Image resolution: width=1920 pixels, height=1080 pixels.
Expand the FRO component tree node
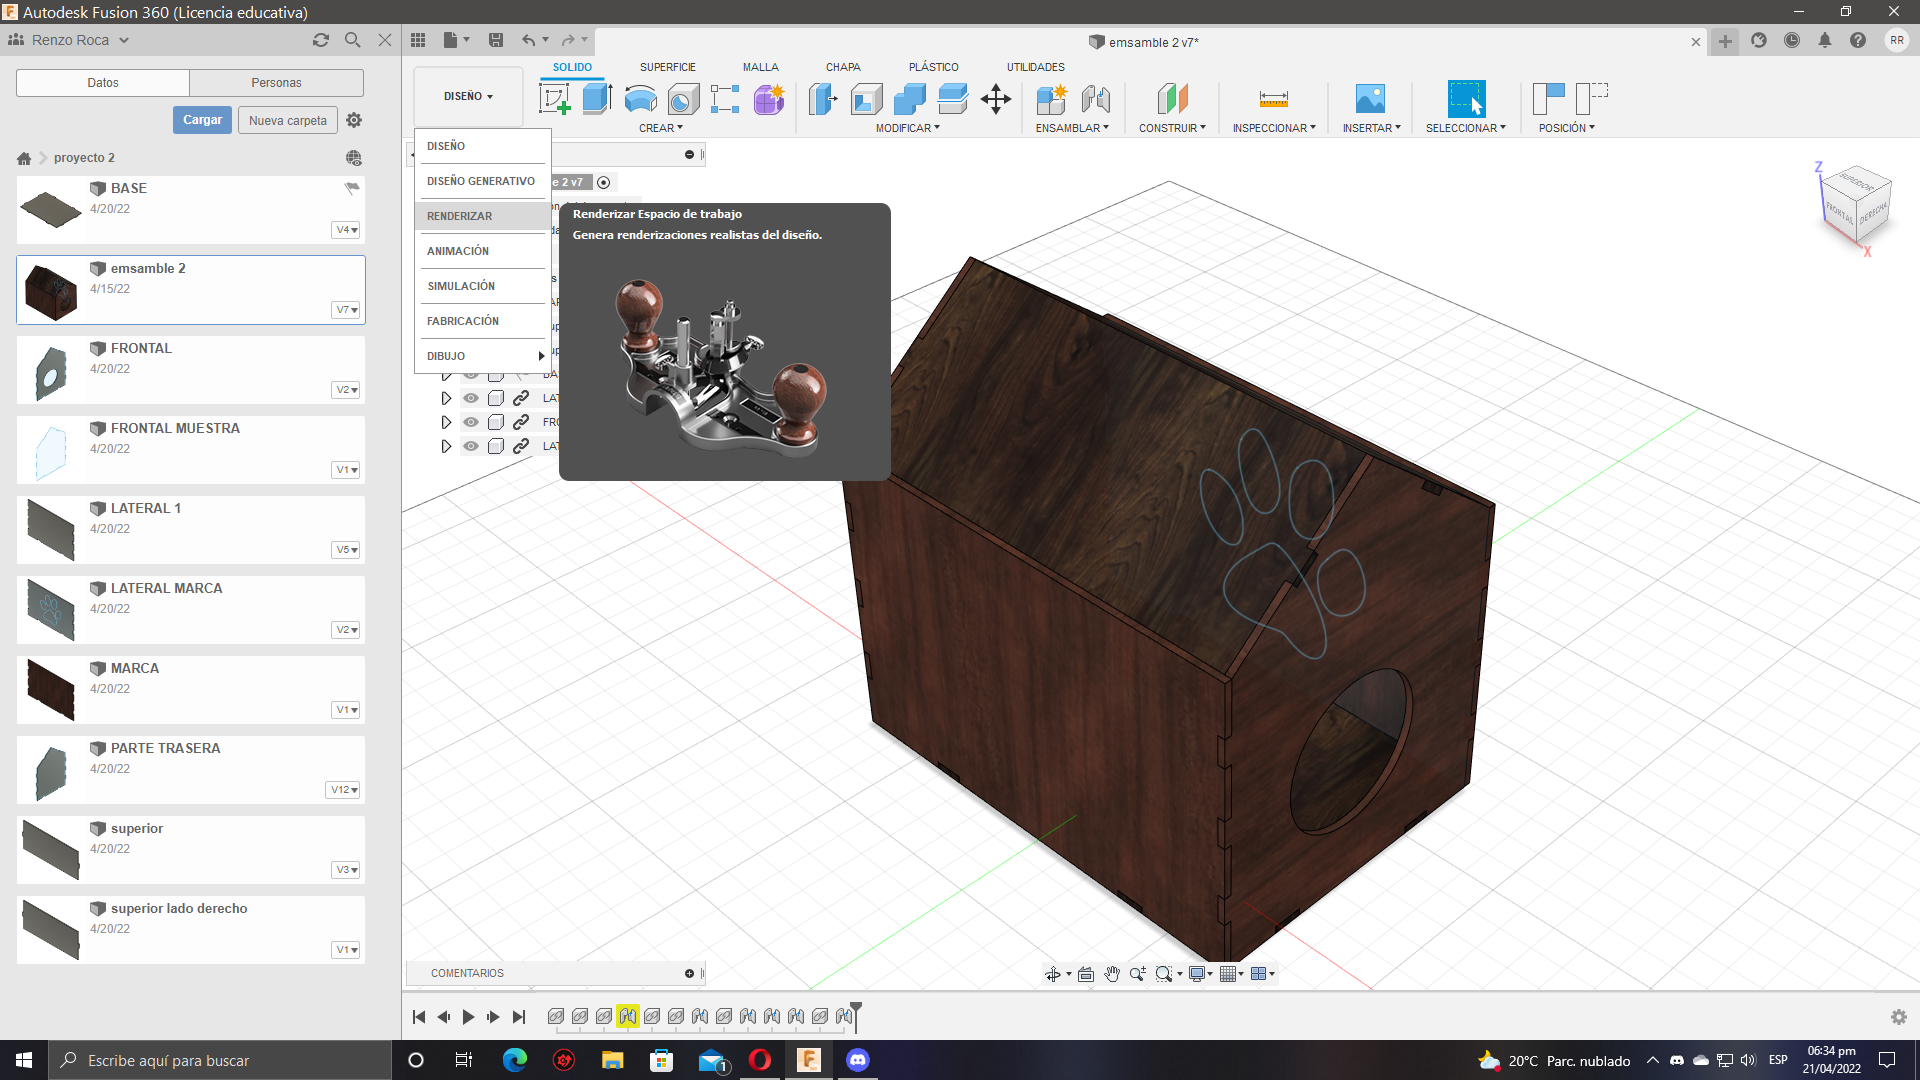click(x=446, y=422)
